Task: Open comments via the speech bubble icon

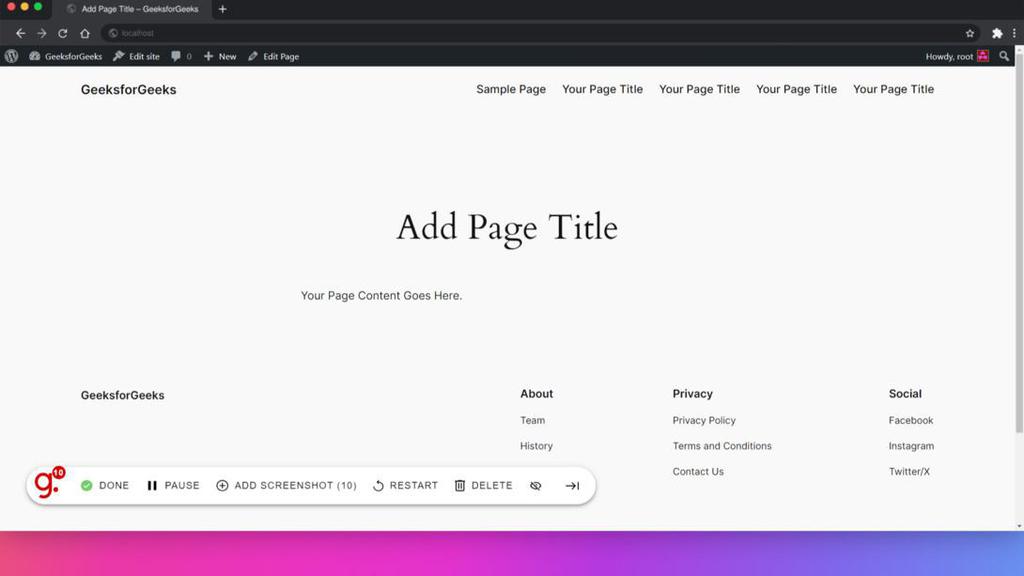Action: click(176, 56)
